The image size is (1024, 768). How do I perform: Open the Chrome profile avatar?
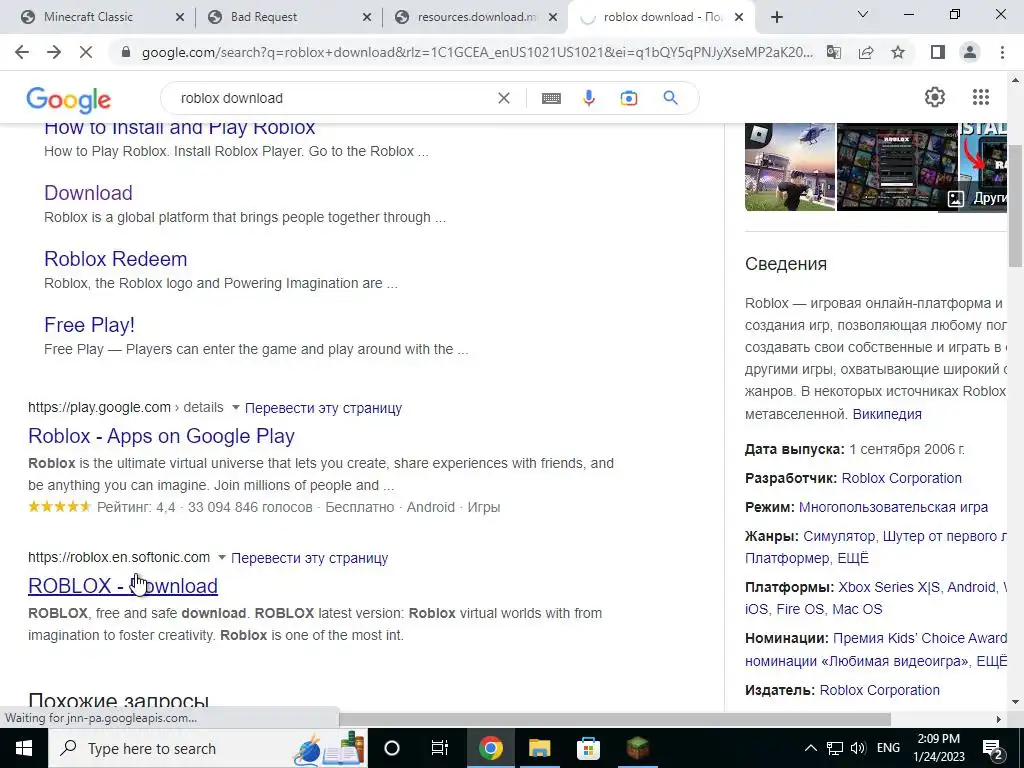point(970,52)
